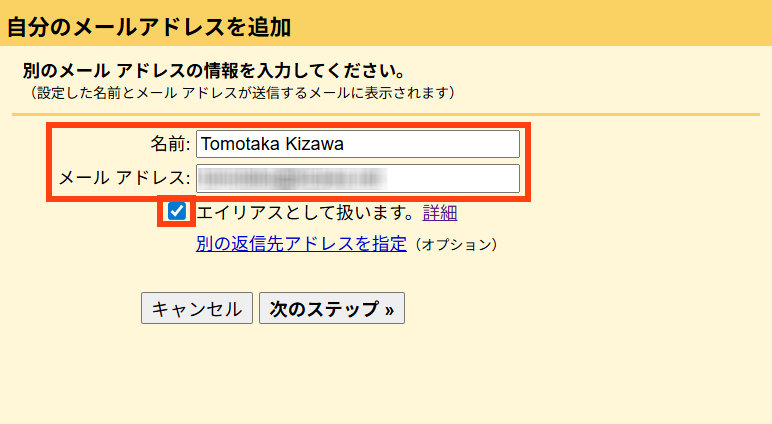Click the (オプション) text beside the reply link
772x424 pixels.
pos(455,244)
